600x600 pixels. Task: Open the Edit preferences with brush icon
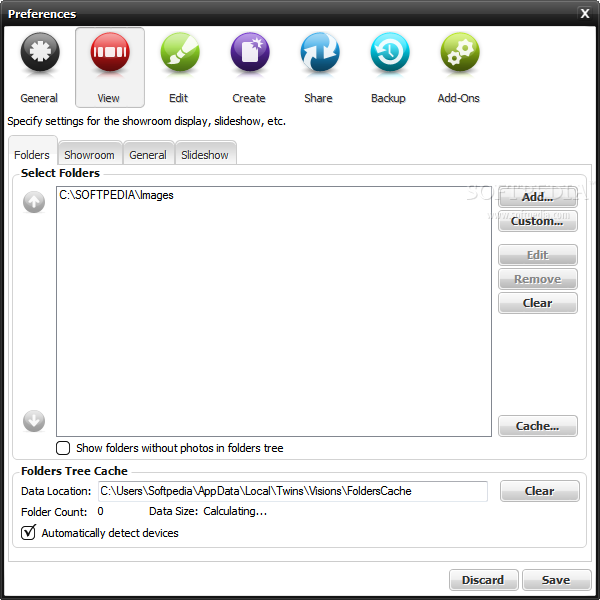coord(179,67)
